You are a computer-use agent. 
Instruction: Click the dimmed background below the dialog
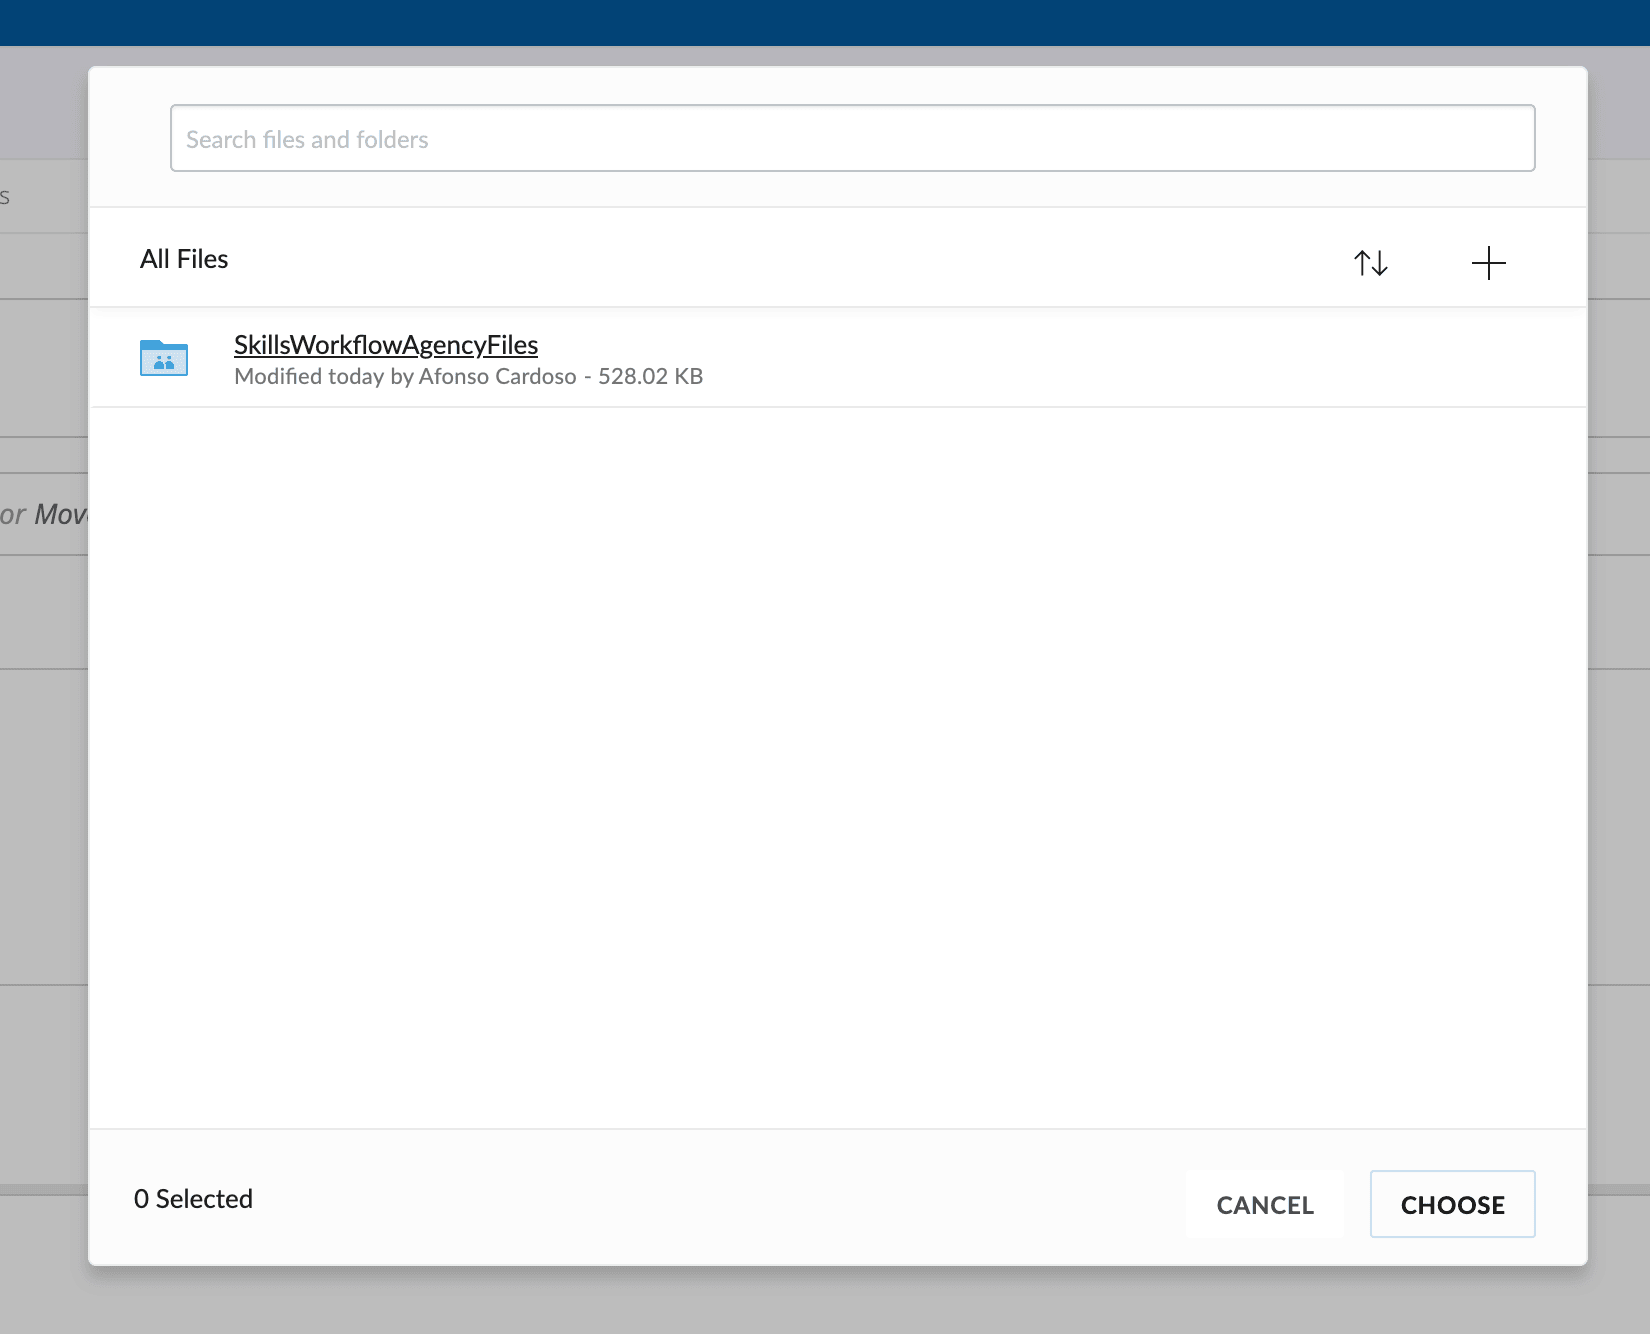pos(825,1300)
